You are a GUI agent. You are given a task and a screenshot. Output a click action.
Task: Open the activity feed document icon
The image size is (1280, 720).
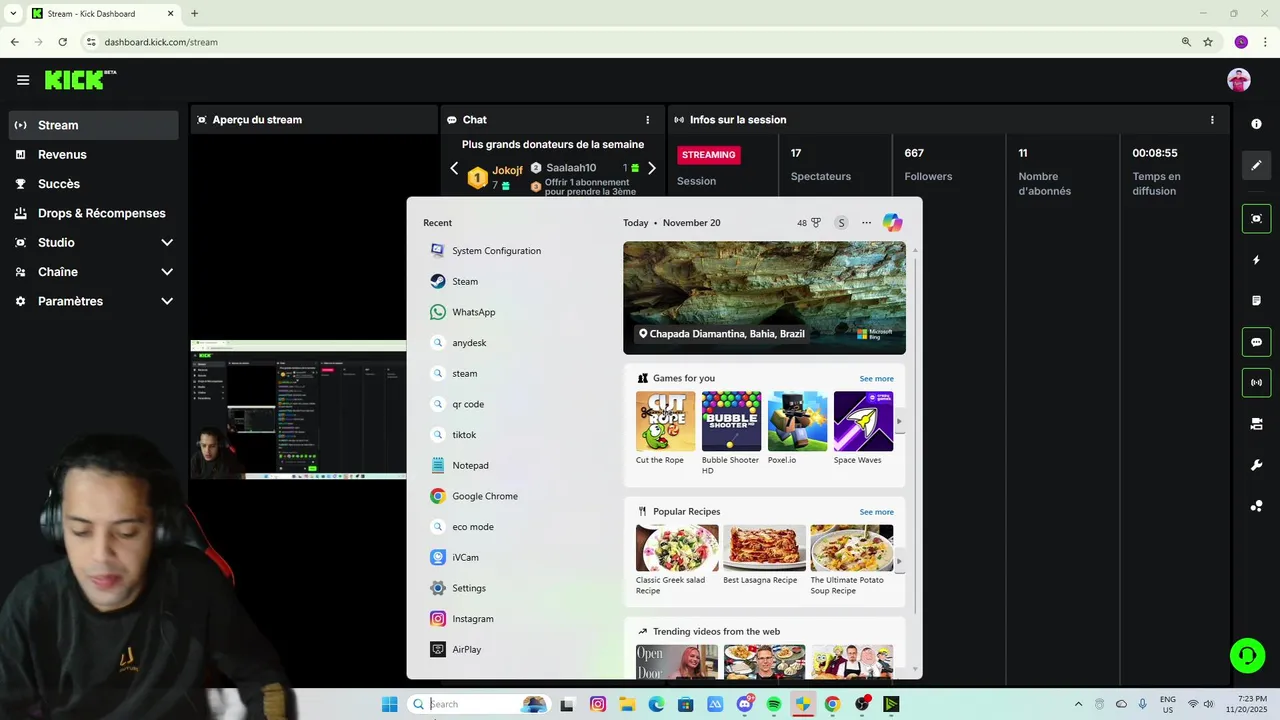pos(1256,301)
